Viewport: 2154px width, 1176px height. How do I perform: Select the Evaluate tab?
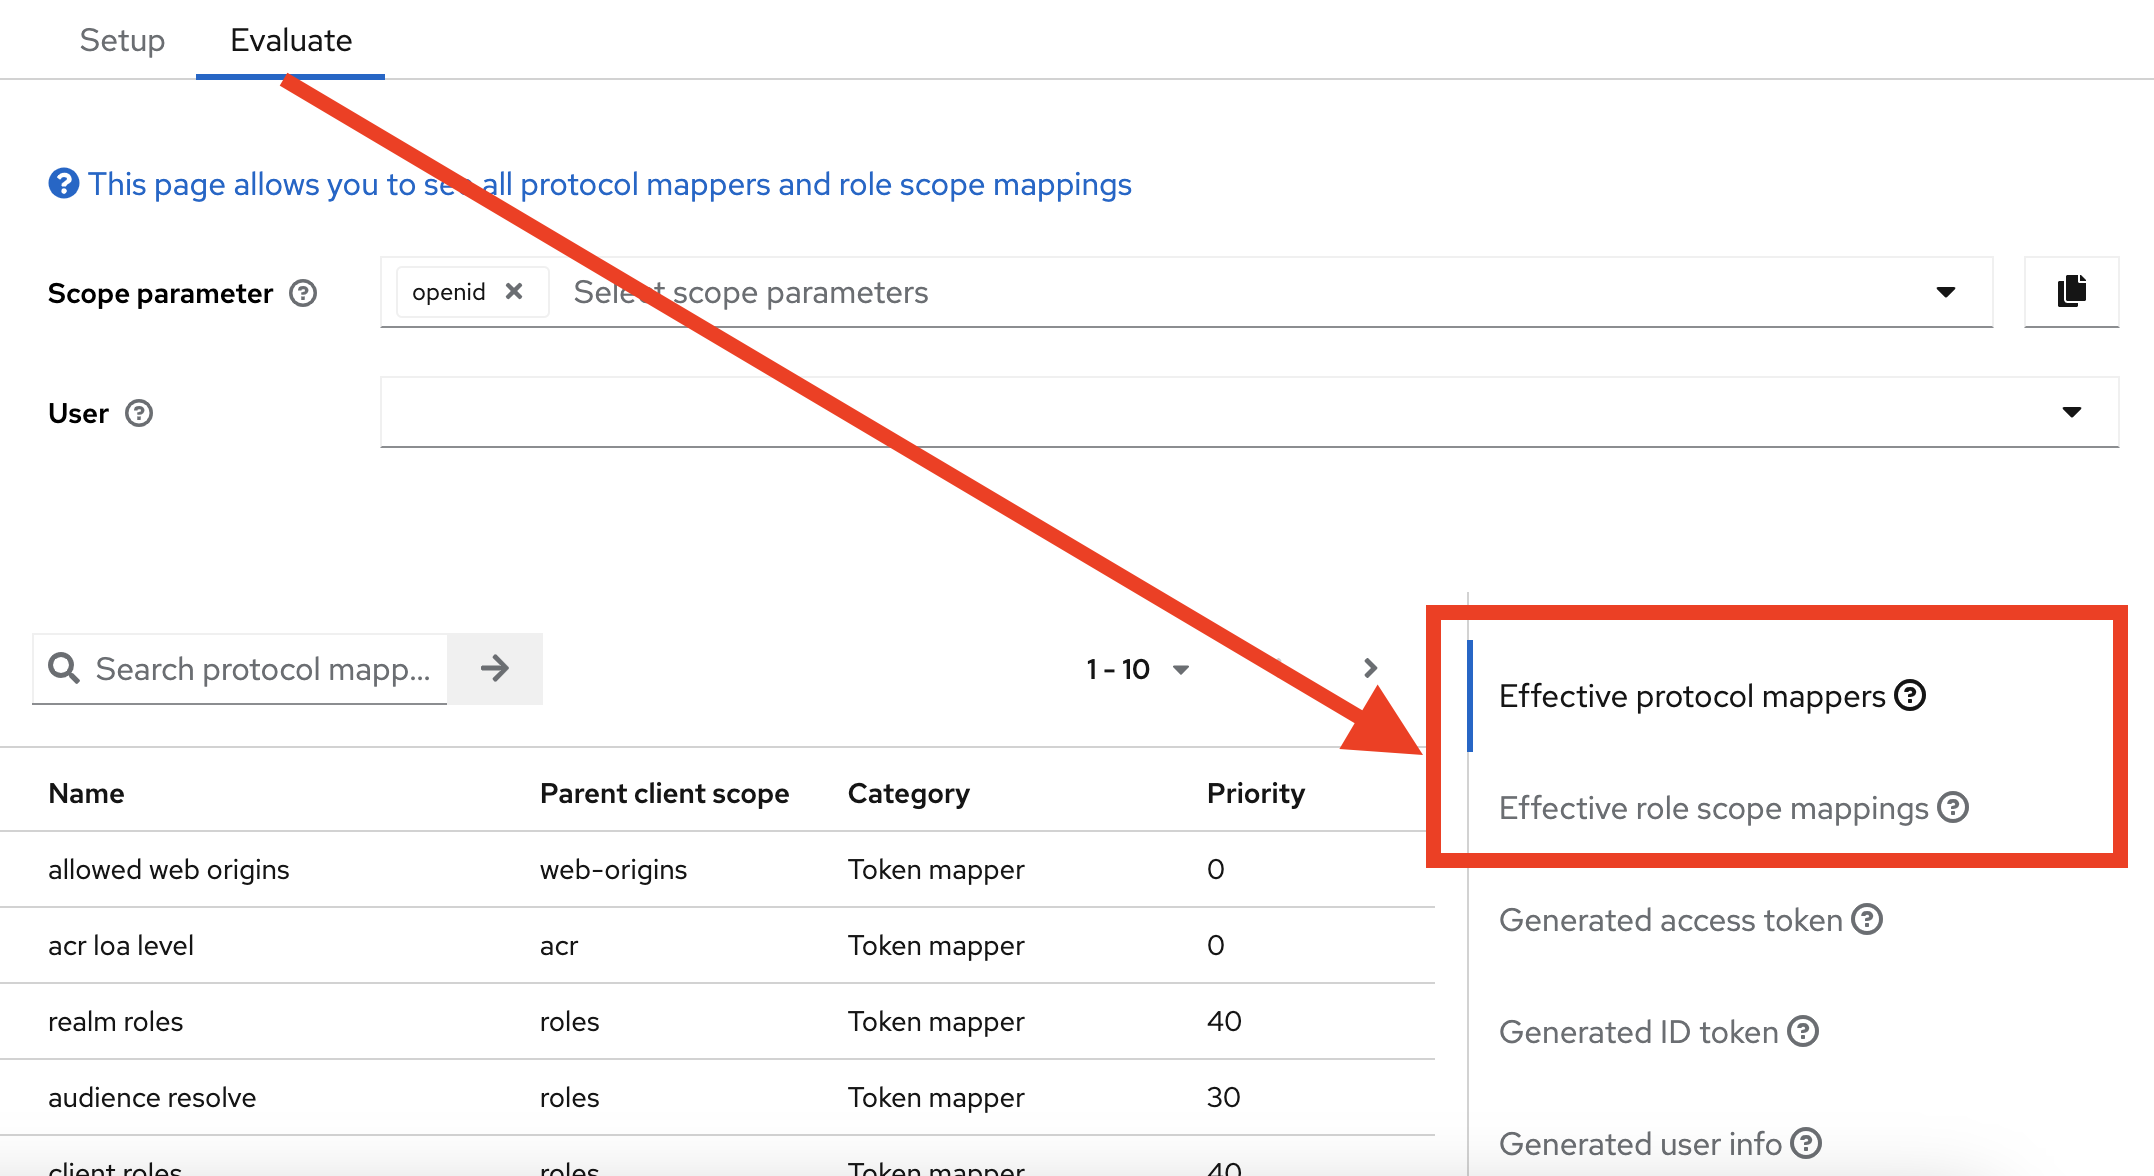(290, 40)
